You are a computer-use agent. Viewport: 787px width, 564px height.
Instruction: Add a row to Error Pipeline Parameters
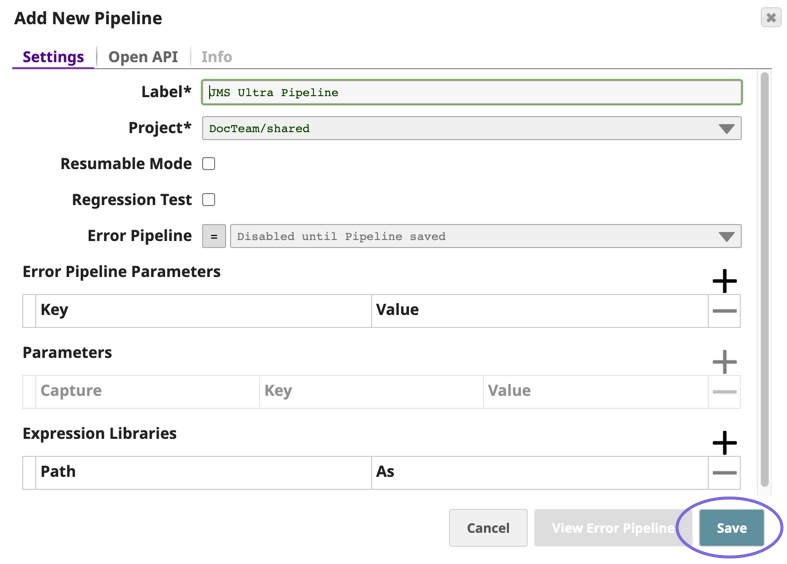[x=724, y=280]
